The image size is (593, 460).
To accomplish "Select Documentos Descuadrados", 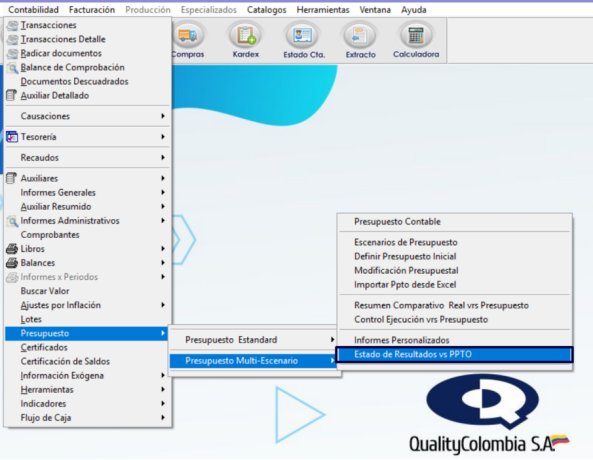I will point(87,81).
